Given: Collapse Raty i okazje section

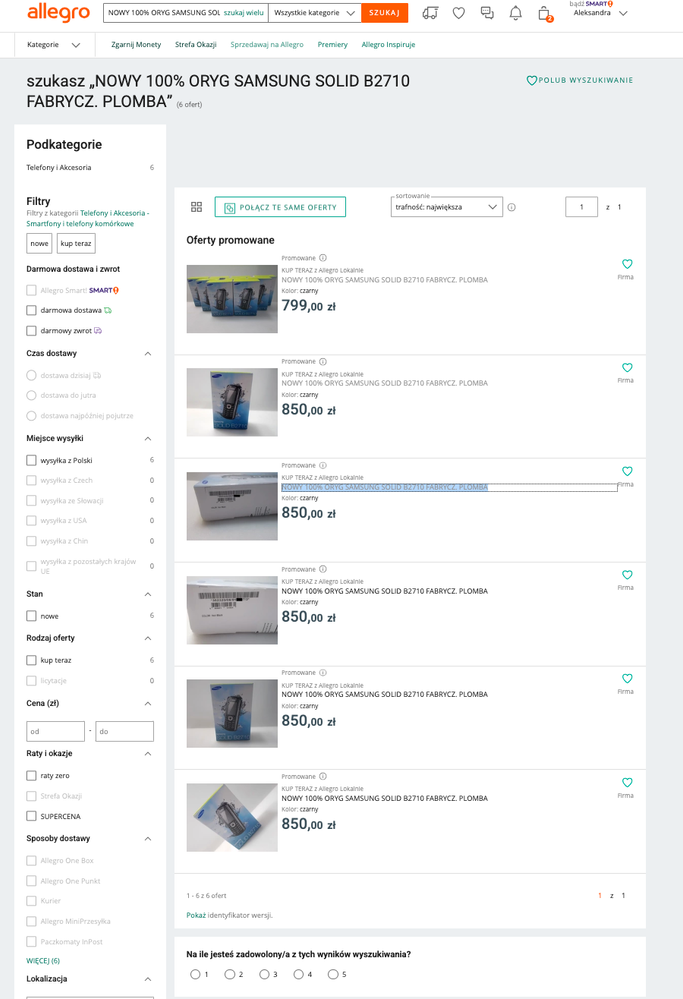Looking at the screenshot, I should (x=148, y=754).
